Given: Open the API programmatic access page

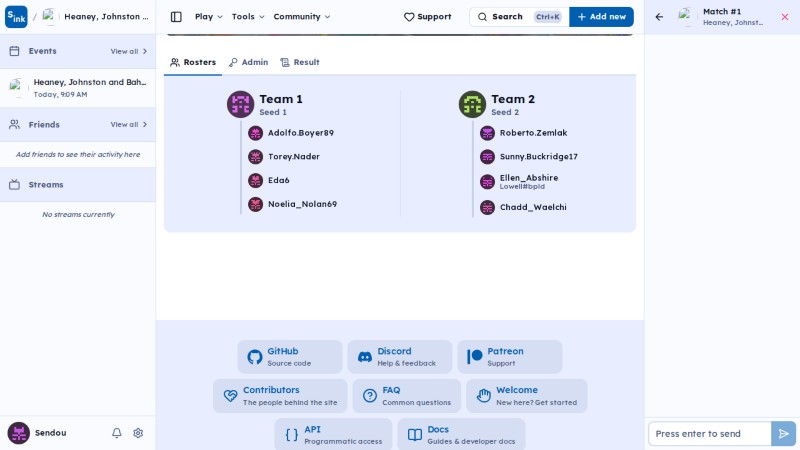Looking at the screenshot, I should [x=333, y=435].
